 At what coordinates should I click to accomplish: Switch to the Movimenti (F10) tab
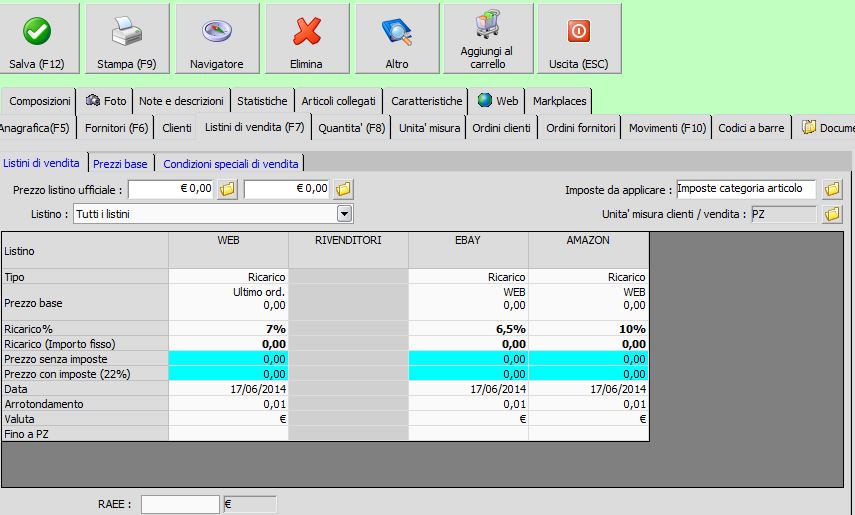tap(667, 128)
